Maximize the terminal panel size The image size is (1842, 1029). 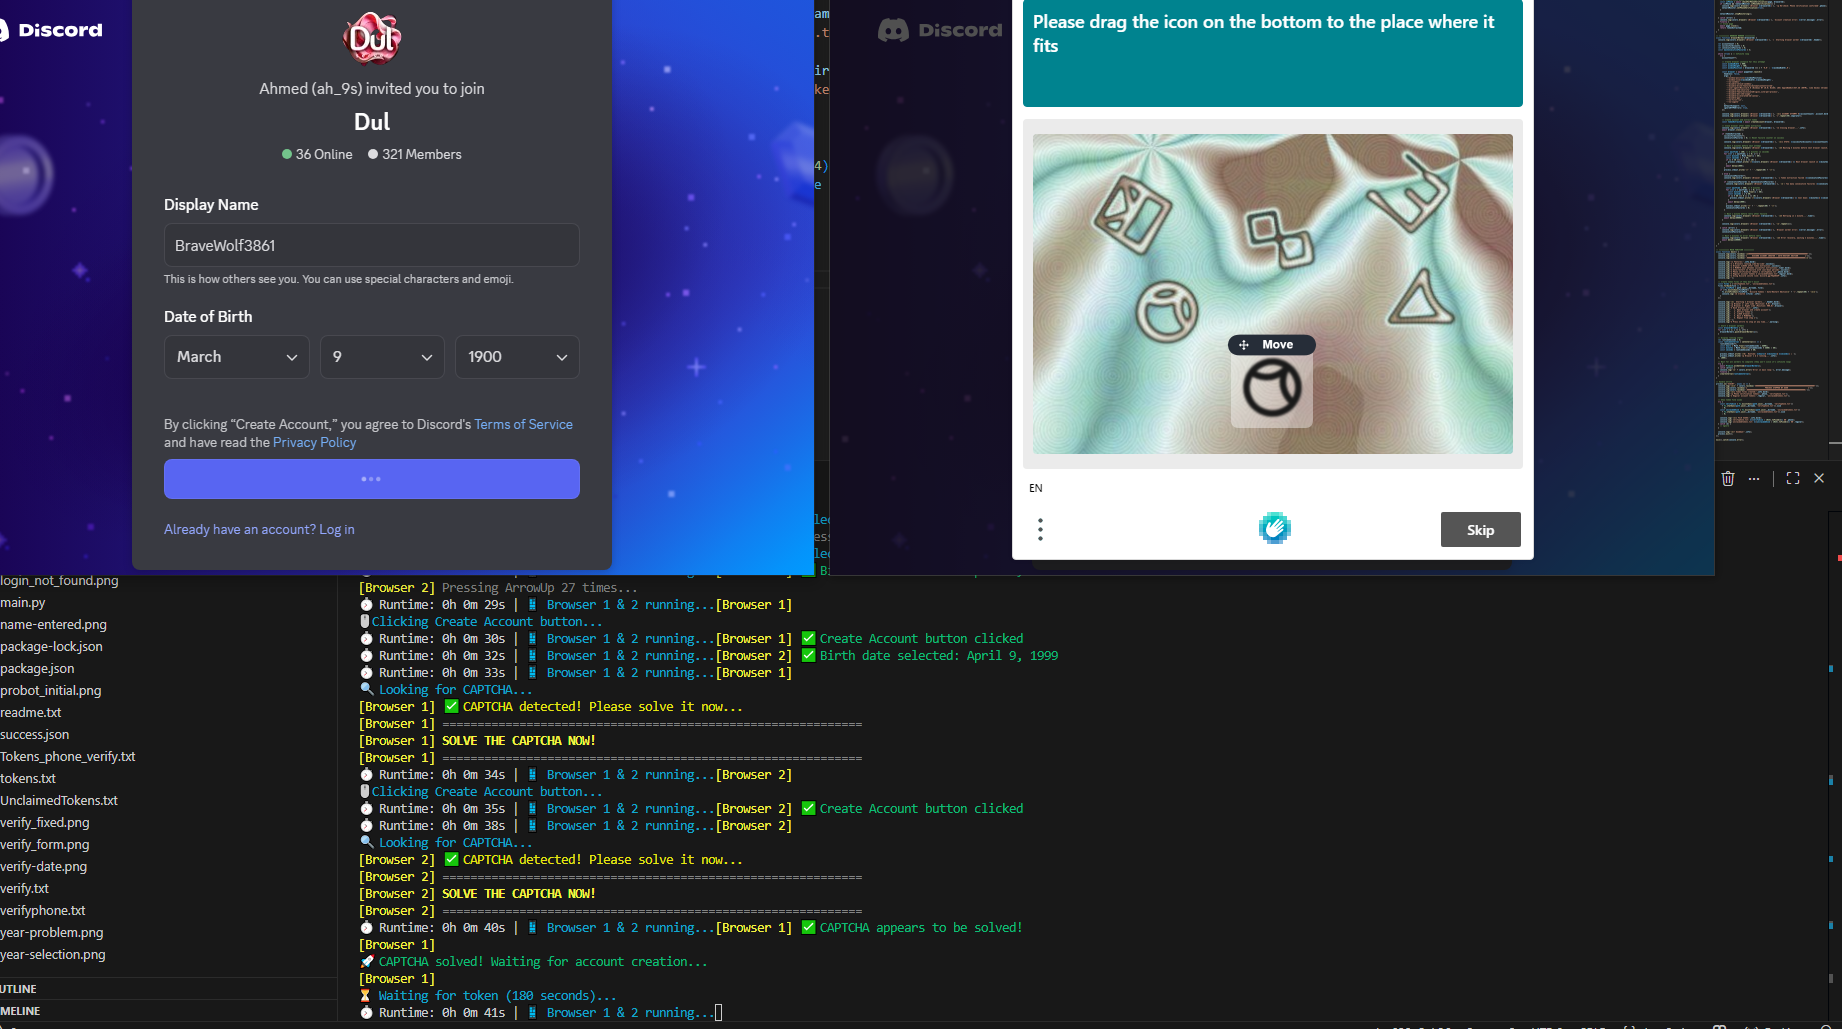pos(1793,478)
